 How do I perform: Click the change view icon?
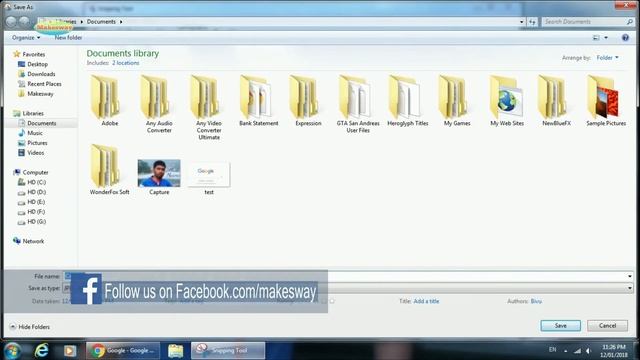click(596, 38)
